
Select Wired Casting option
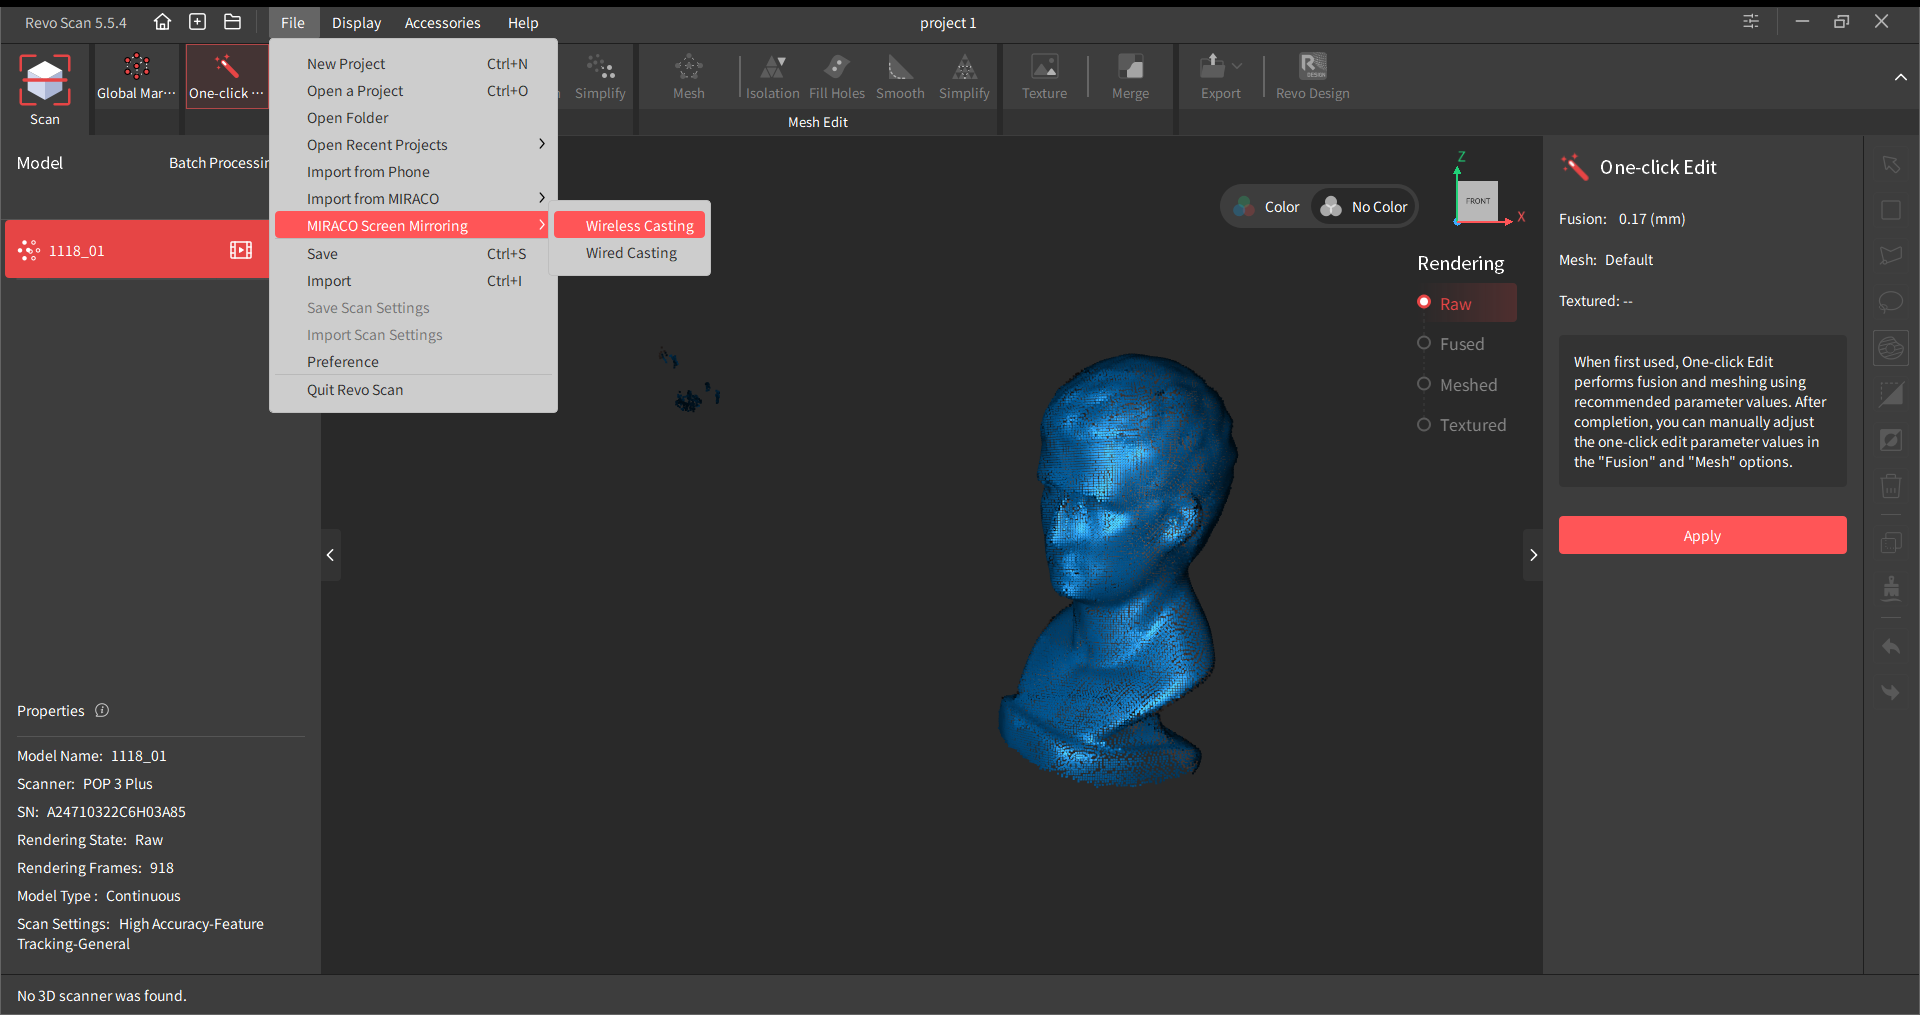coord(630,252)
